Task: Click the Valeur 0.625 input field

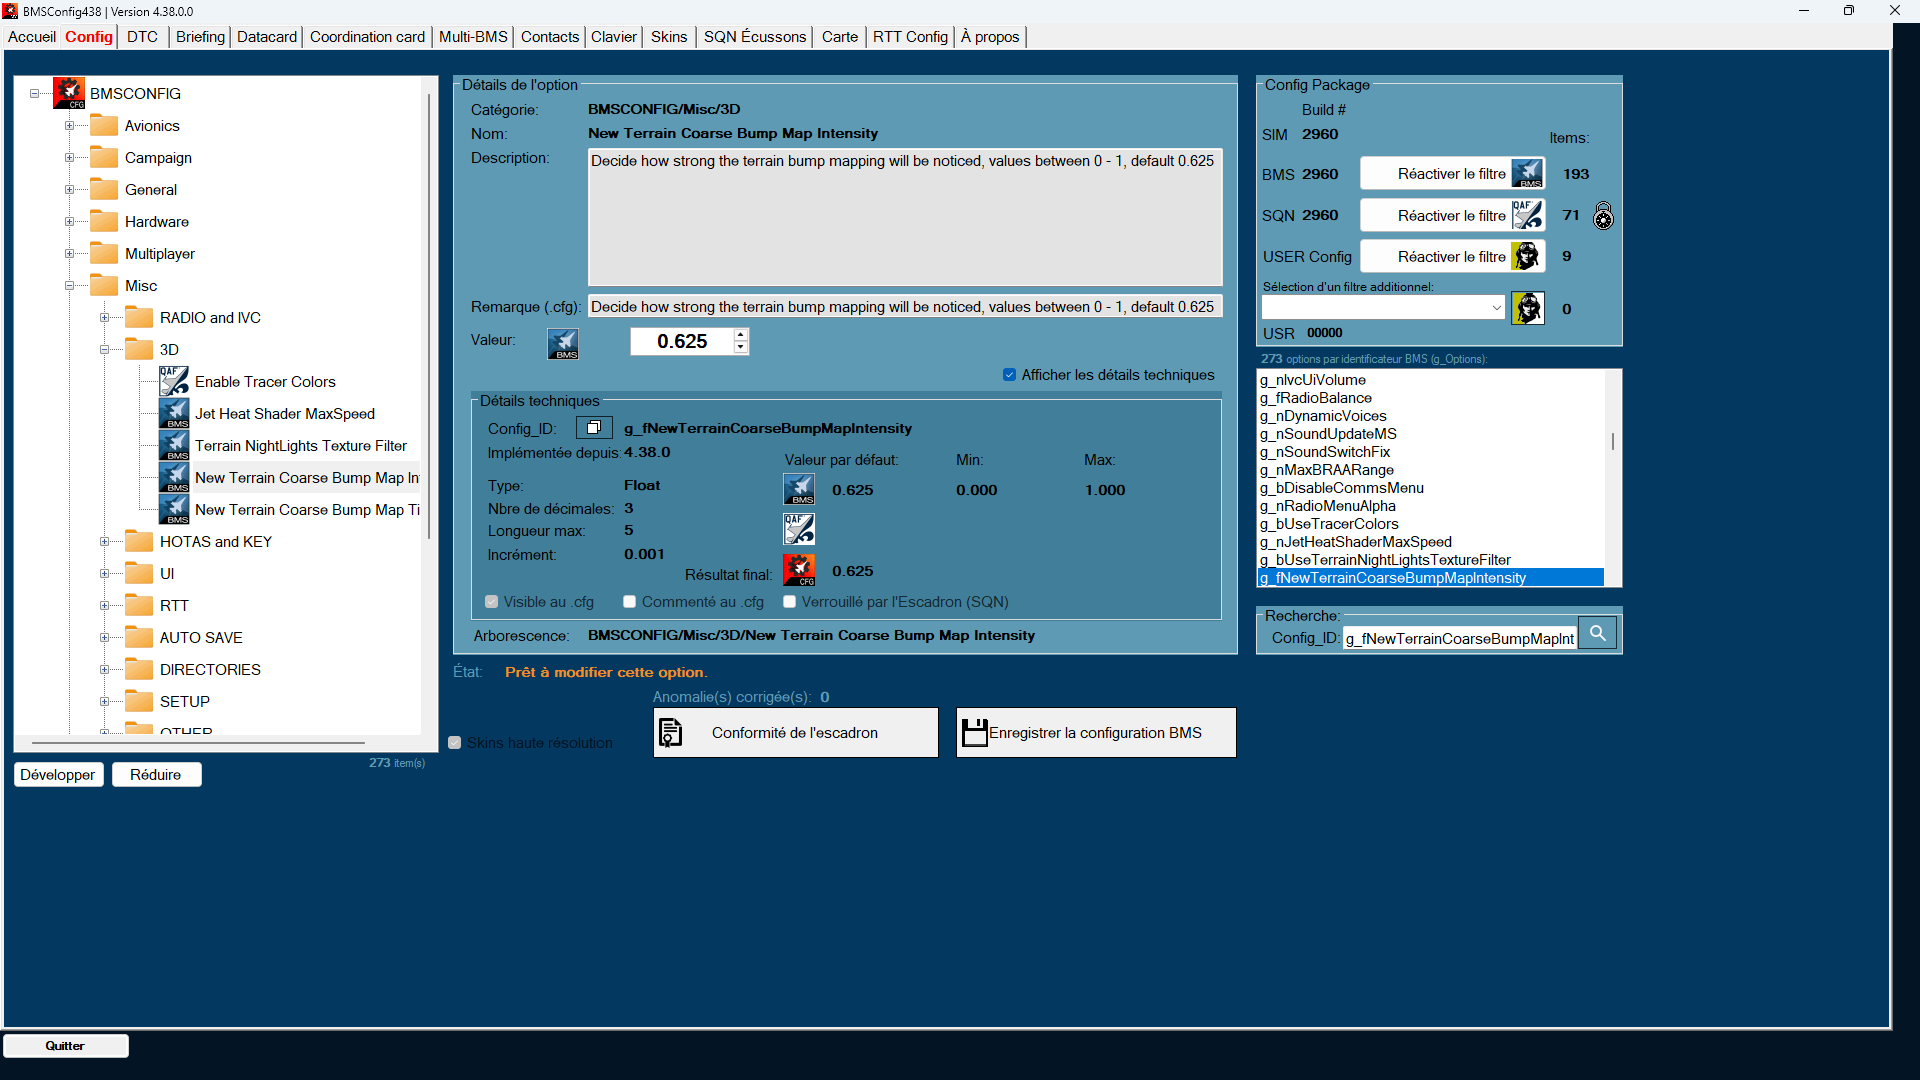Action: click(682, 342)
